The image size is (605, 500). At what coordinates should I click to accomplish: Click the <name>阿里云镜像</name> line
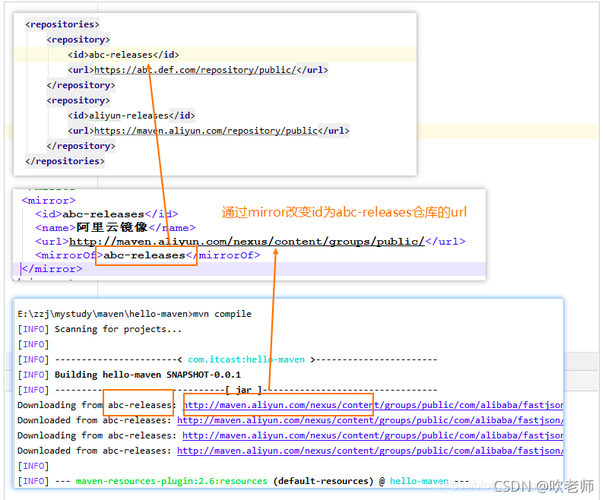coord(115,228)
